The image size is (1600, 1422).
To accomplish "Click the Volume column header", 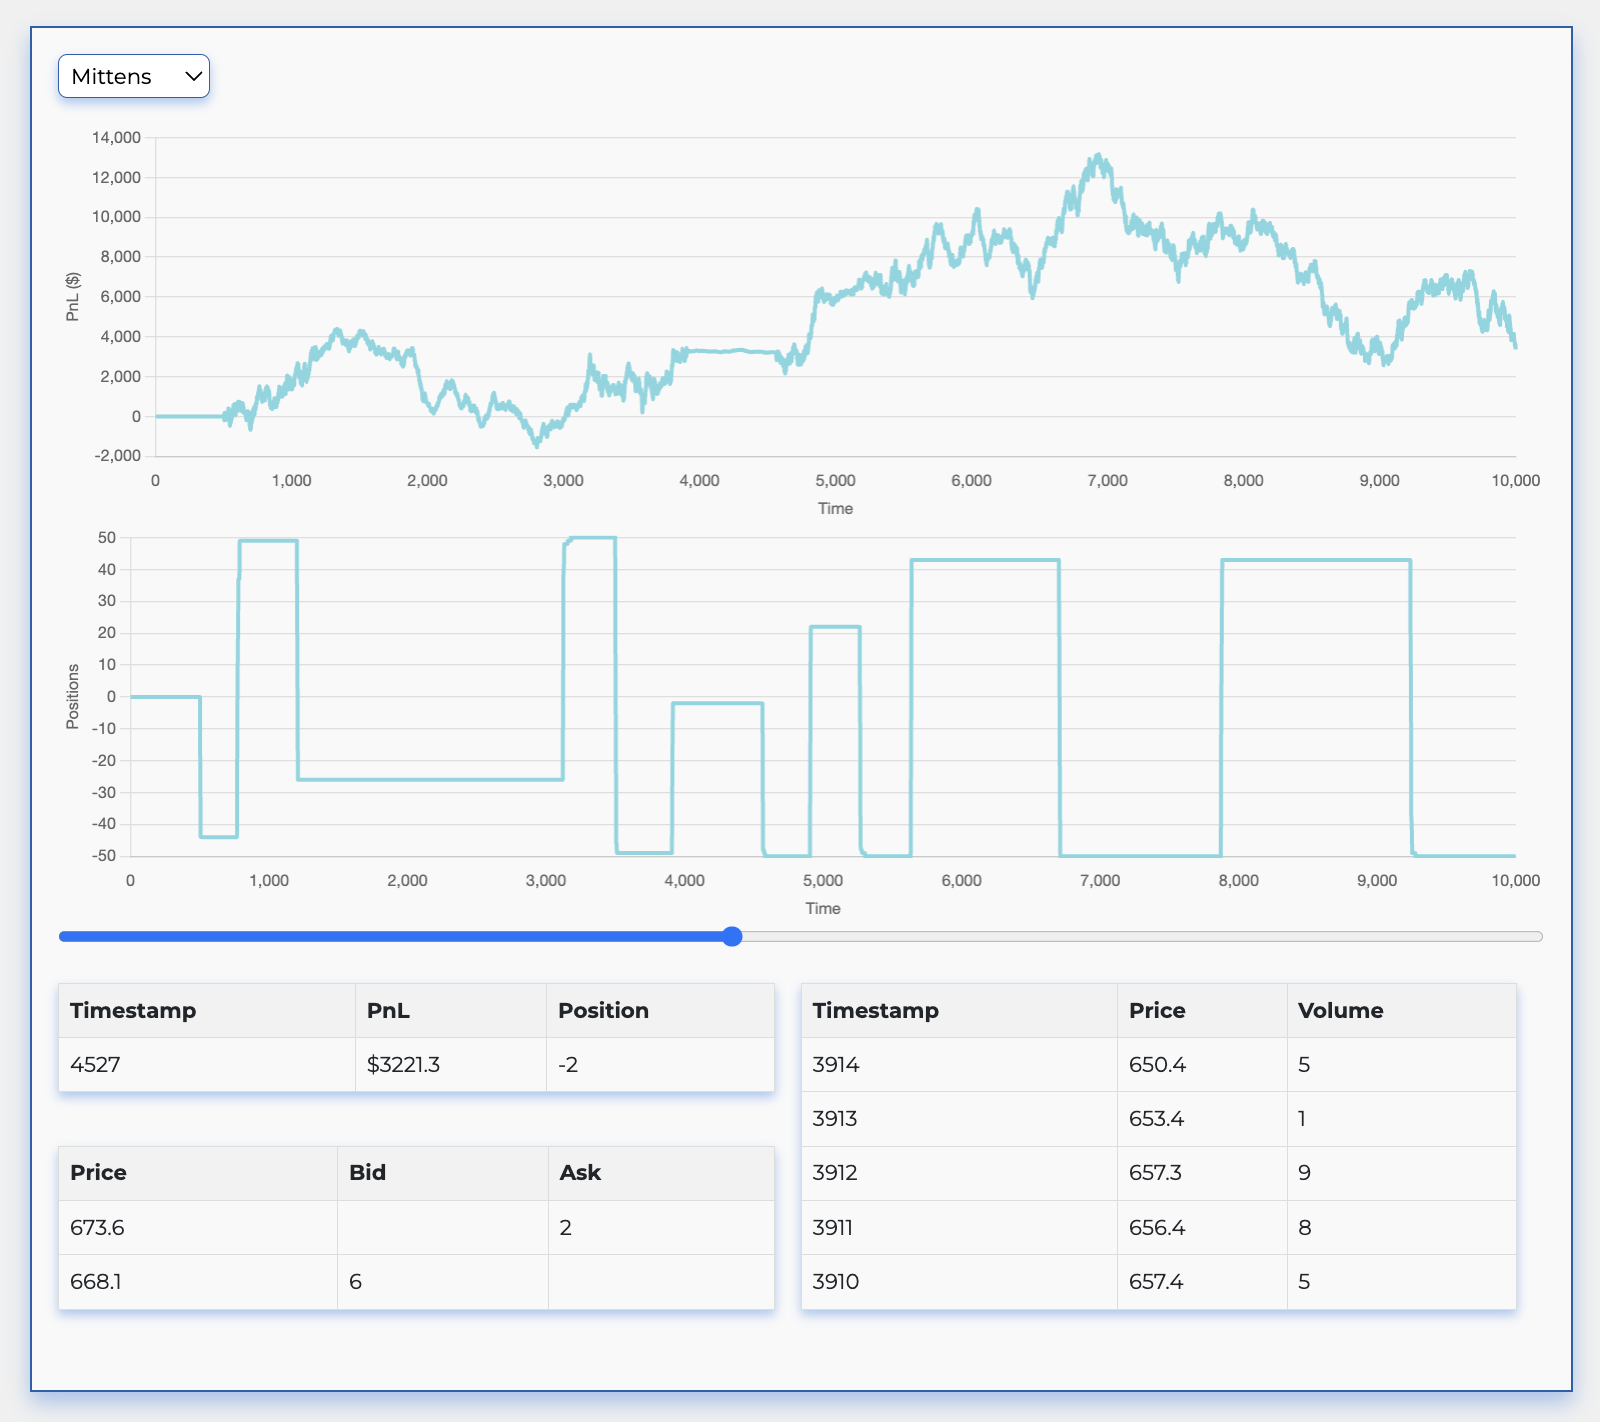I will pos(1401,1010).
